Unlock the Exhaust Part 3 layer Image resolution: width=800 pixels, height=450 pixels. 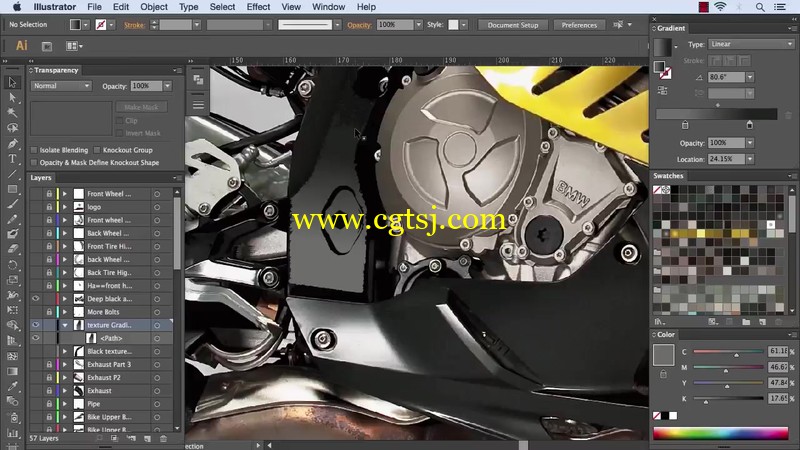49,364
